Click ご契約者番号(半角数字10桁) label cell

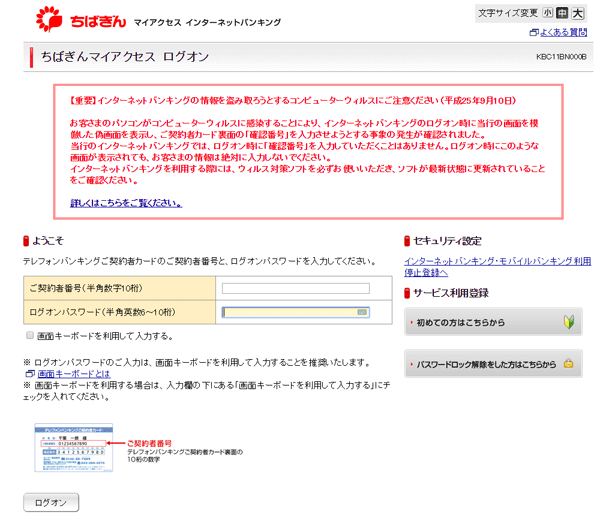pyautogui.click(x=119, y=288)
